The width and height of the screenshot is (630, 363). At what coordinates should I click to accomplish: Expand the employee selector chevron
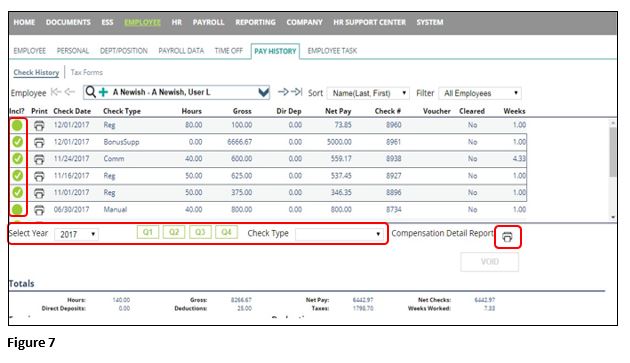[x=264, y=93]
